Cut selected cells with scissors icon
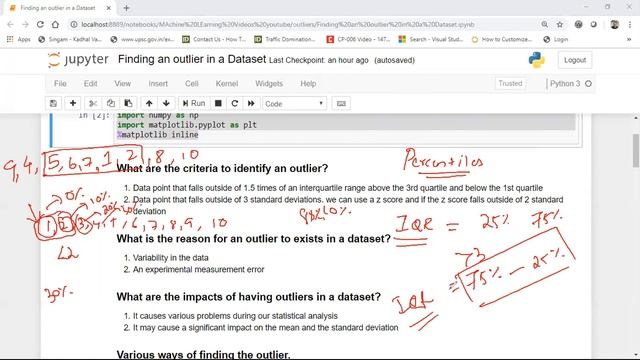 (93, 104)
